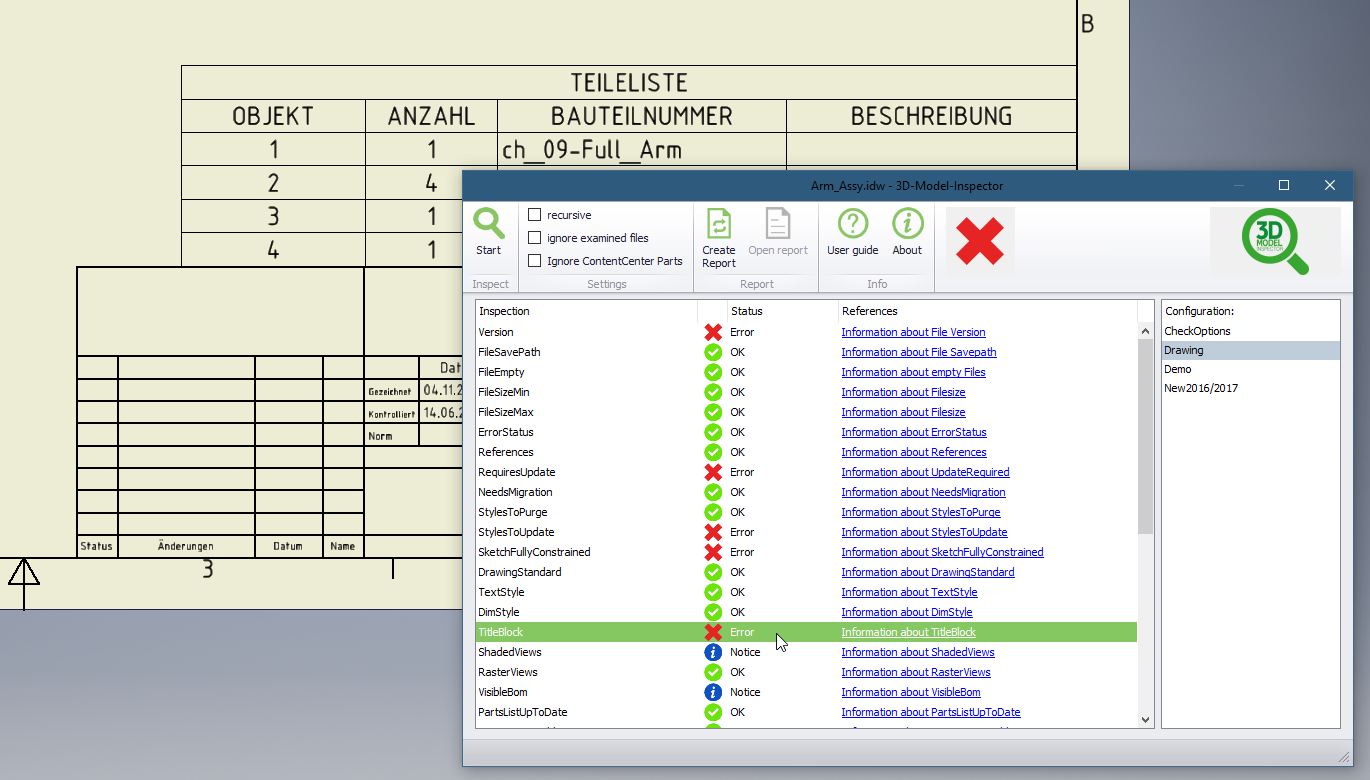Open Information about SketchFullyConstrained link
Viewport: 1370px width, 780px height.
942,552
